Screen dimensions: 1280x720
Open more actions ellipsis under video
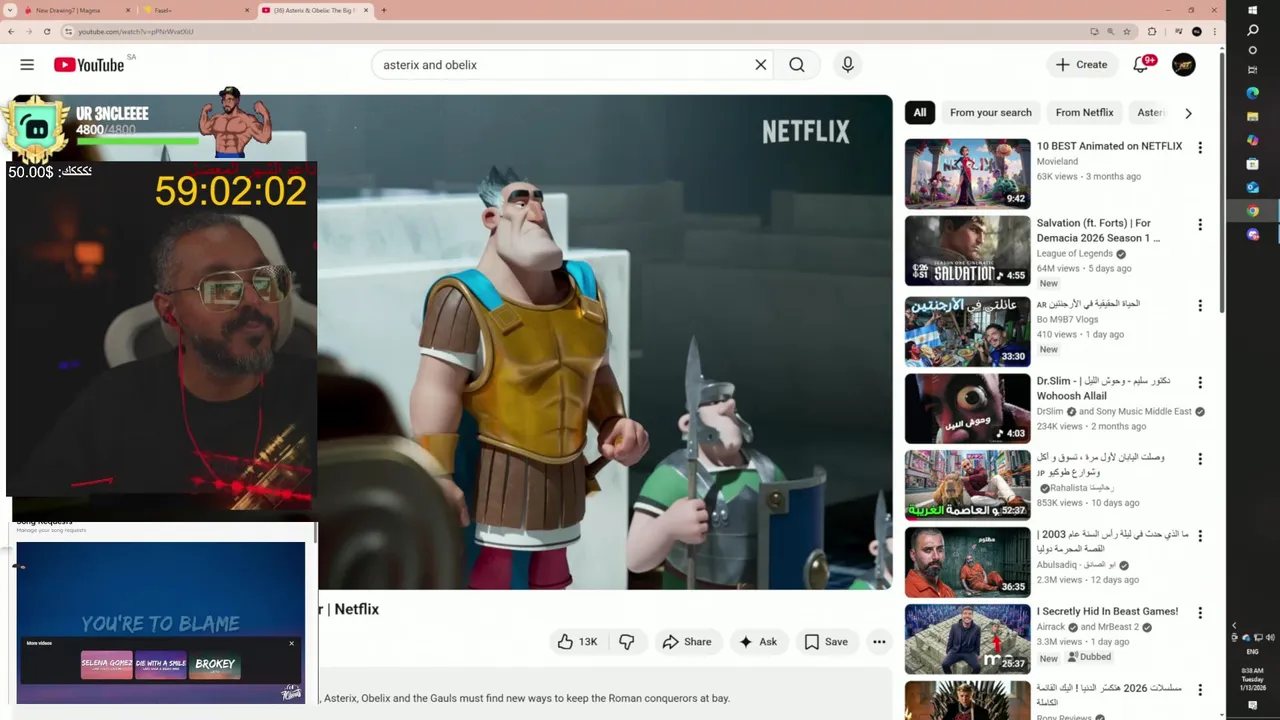879,642
